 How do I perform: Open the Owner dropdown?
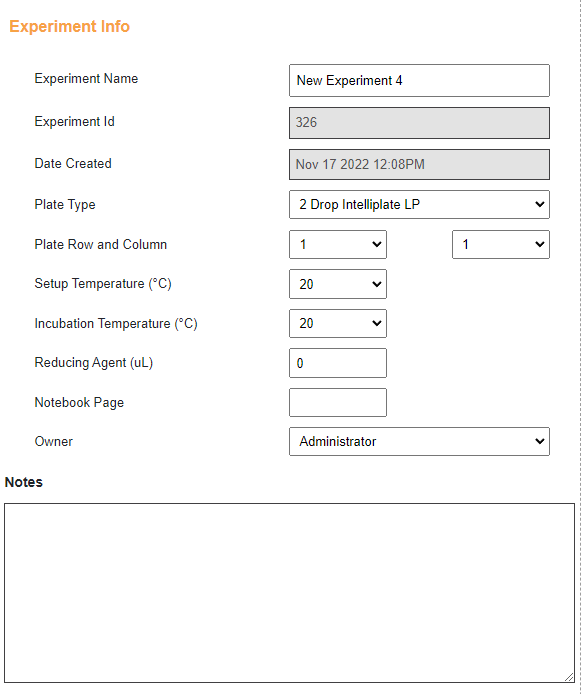point(419,441)
